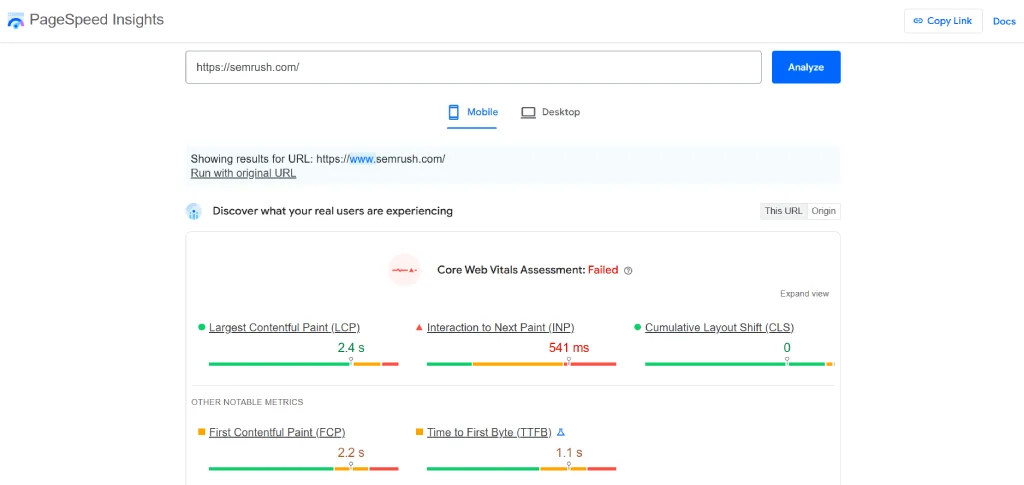Click the LCP distribution bar
The image size is (1024, 485).
click(x=304, y=364)
